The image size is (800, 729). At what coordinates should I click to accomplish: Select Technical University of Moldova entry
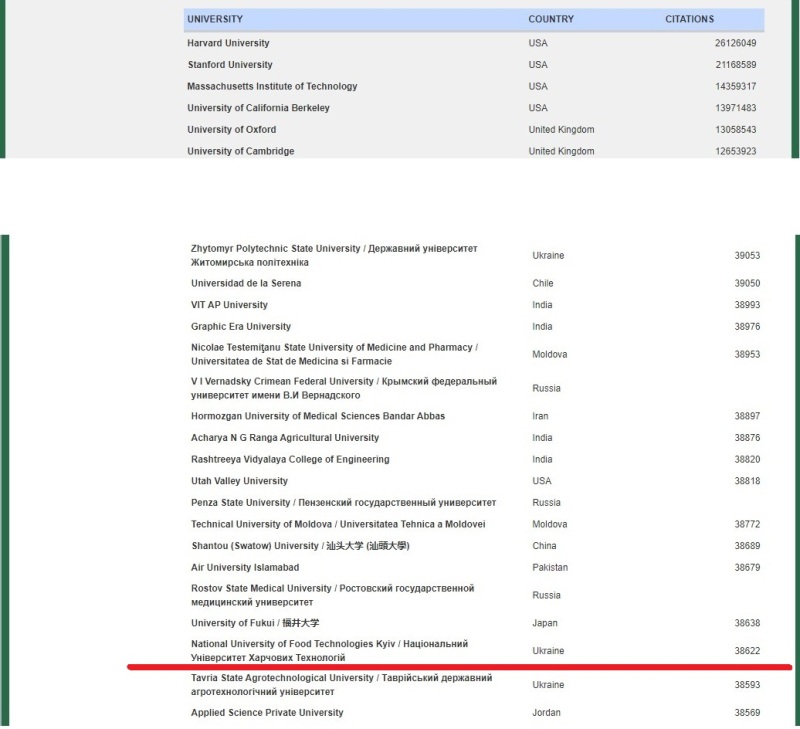point(338,524)
